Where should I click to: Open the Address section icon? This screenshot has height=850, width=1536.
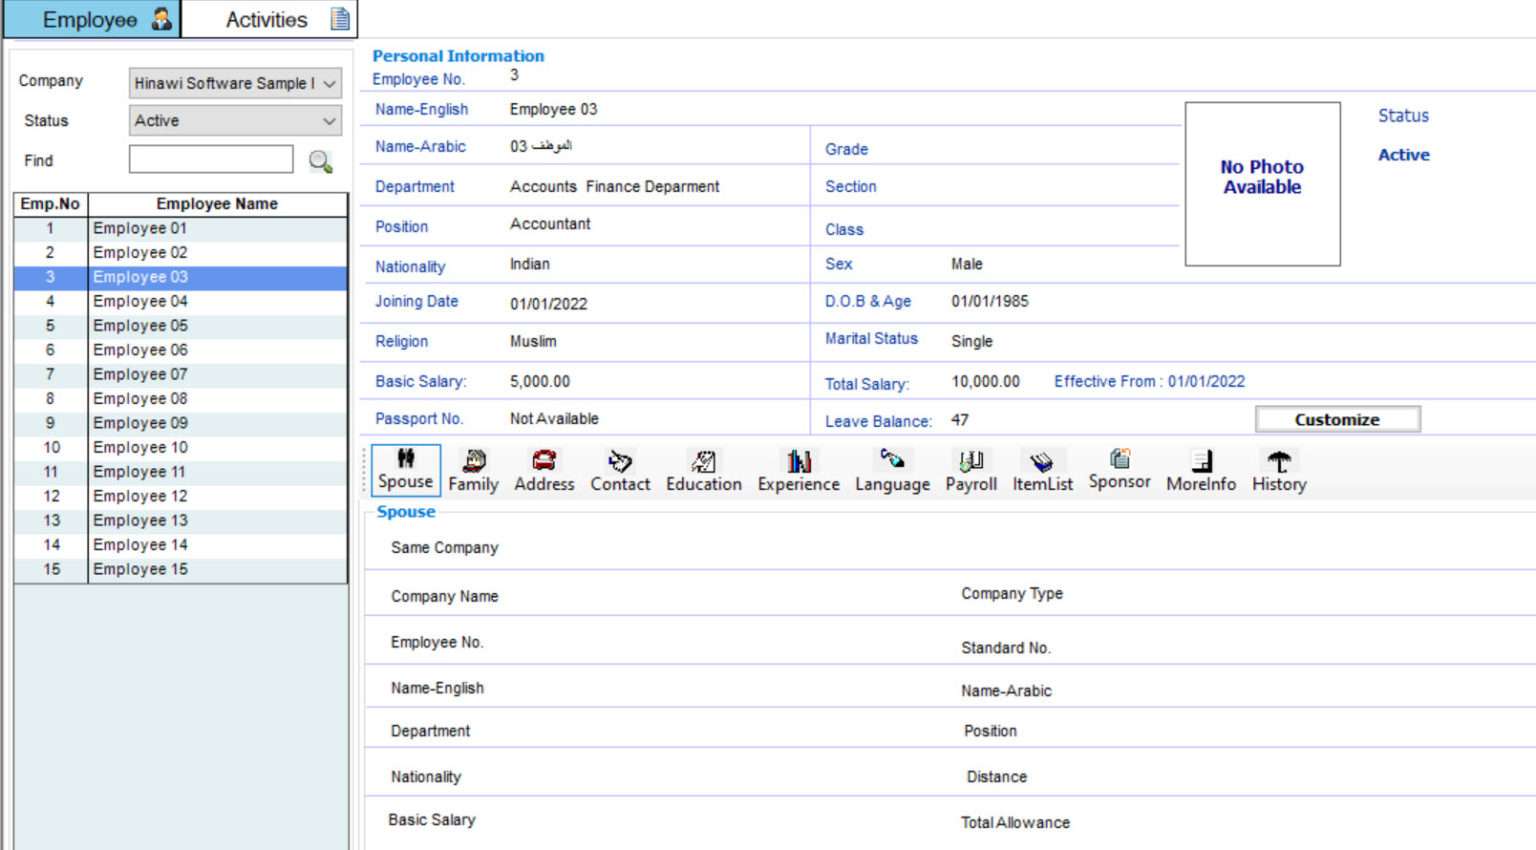[x=544, y=462]
